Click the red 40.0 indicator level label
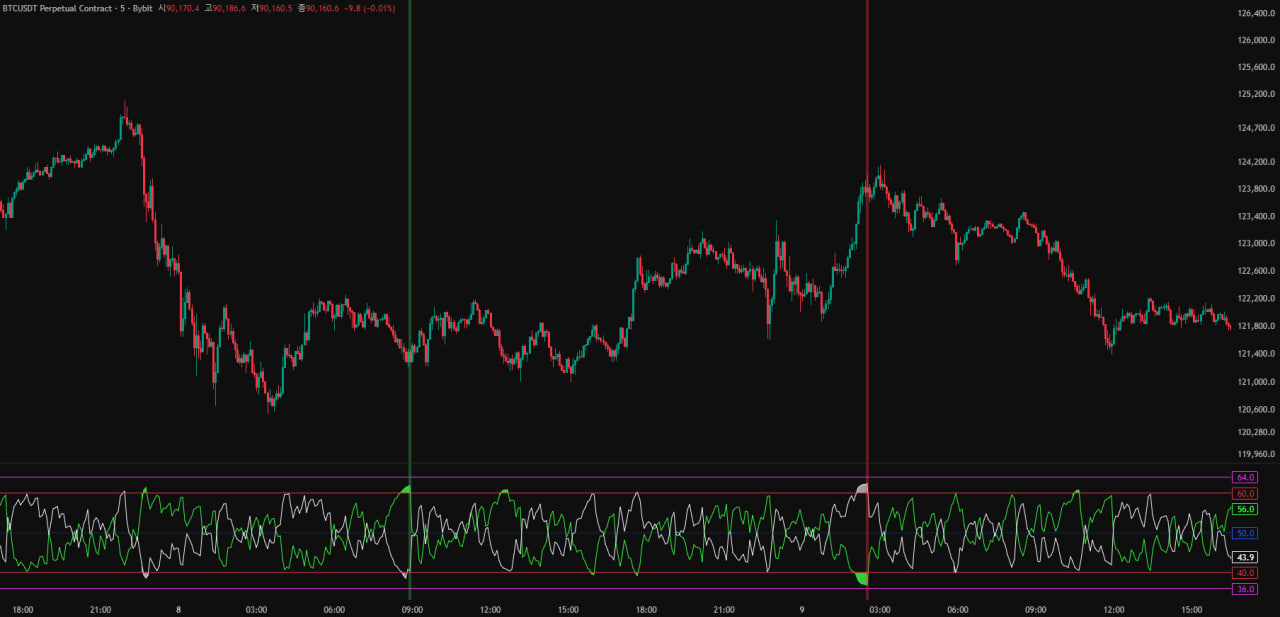 pyautogui.click(x=1245, y=573)
